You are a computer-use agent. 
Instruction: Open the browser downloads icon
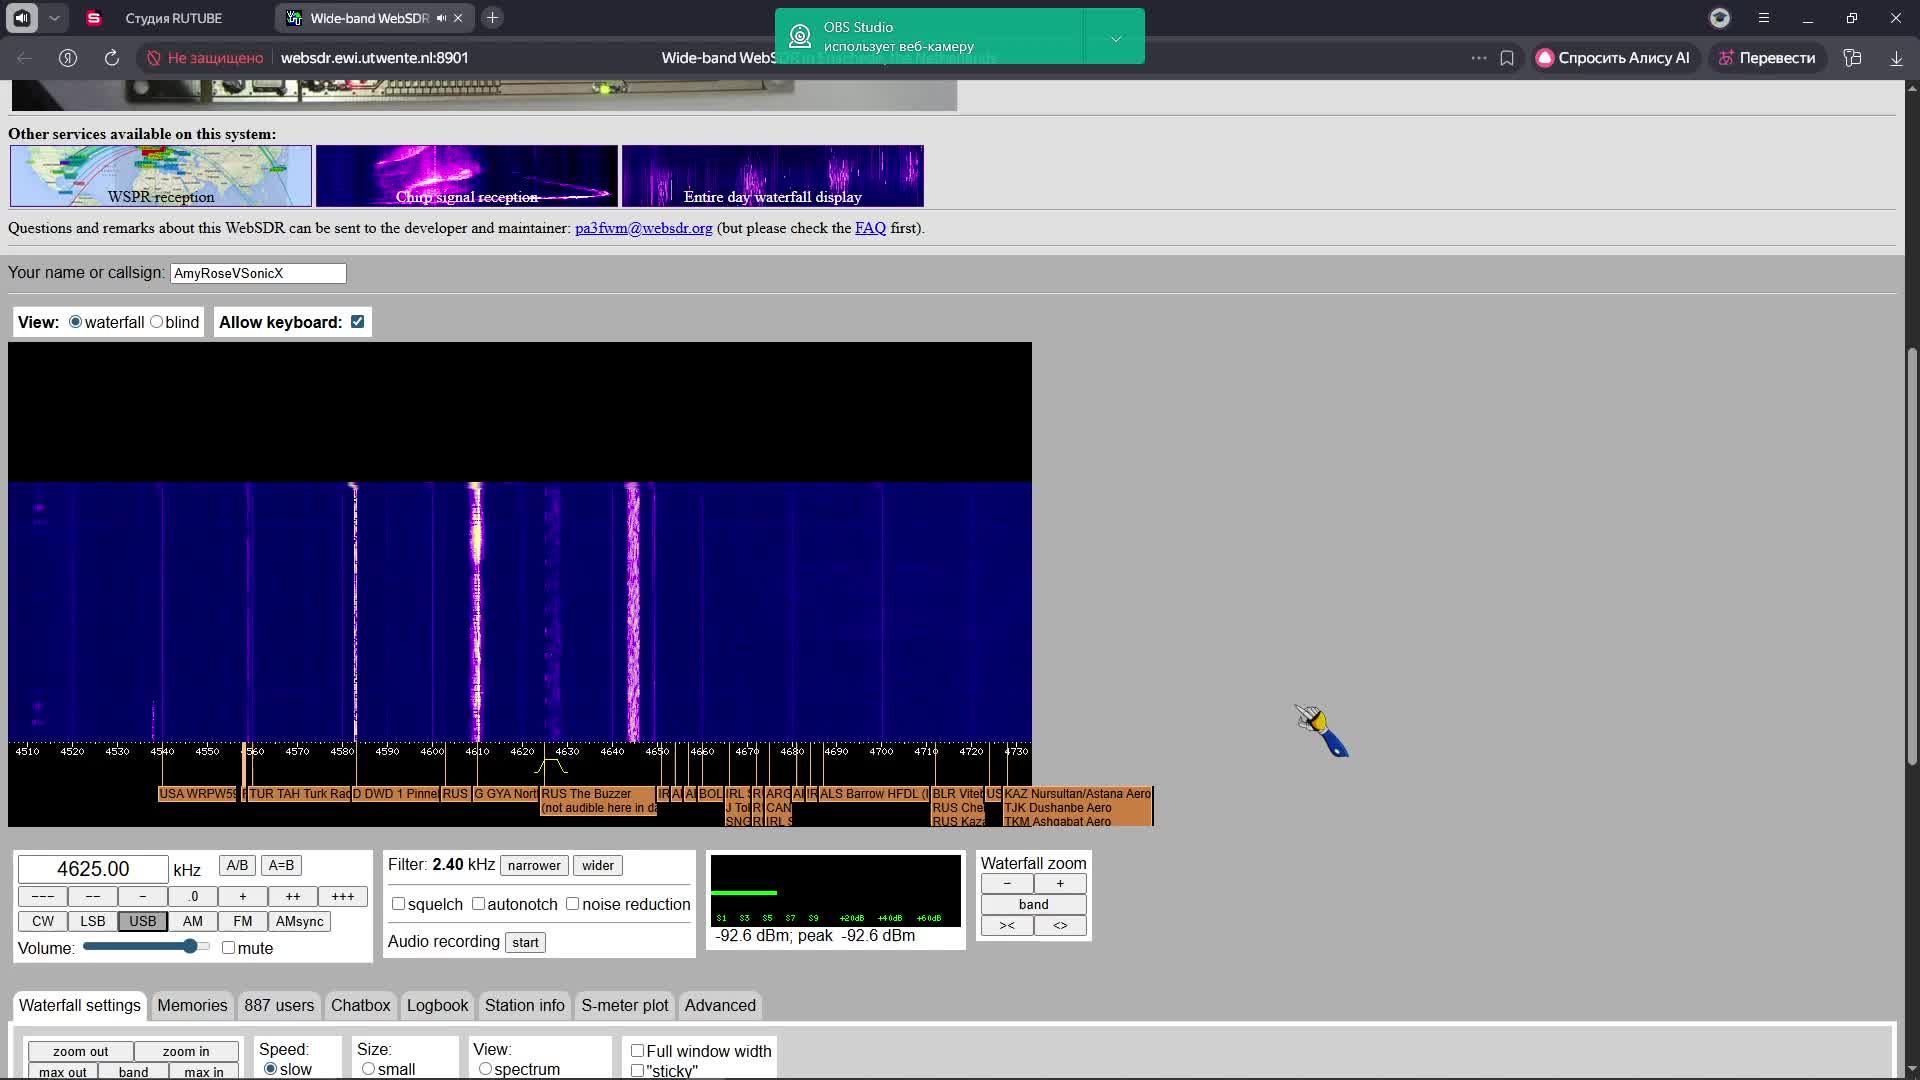tap(1896, 58)
